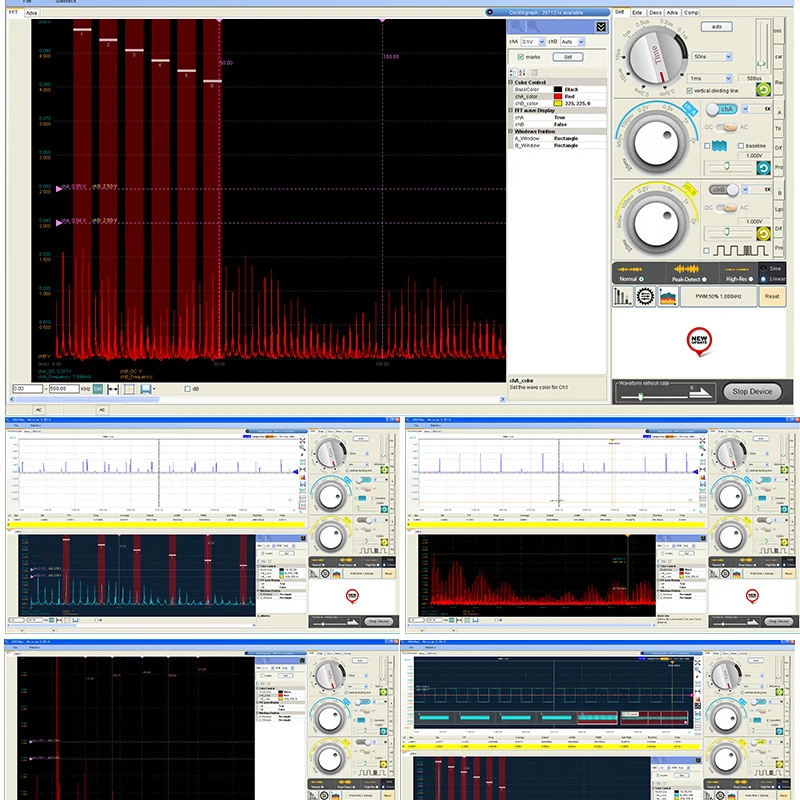Open the gear settings icon near PWM
Image resolution: width=800 pixels, height=800 pixels.
643,296
